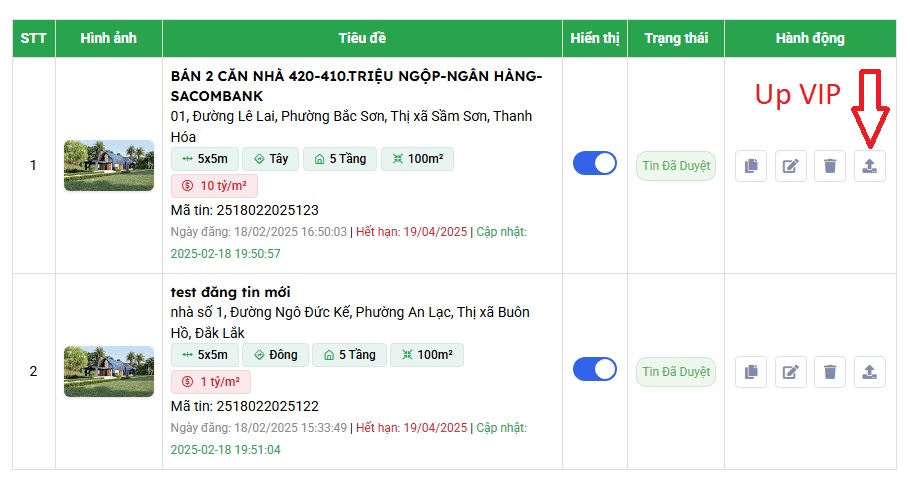Open edit for 'test đăng tin mới' listing

point(791,372)
